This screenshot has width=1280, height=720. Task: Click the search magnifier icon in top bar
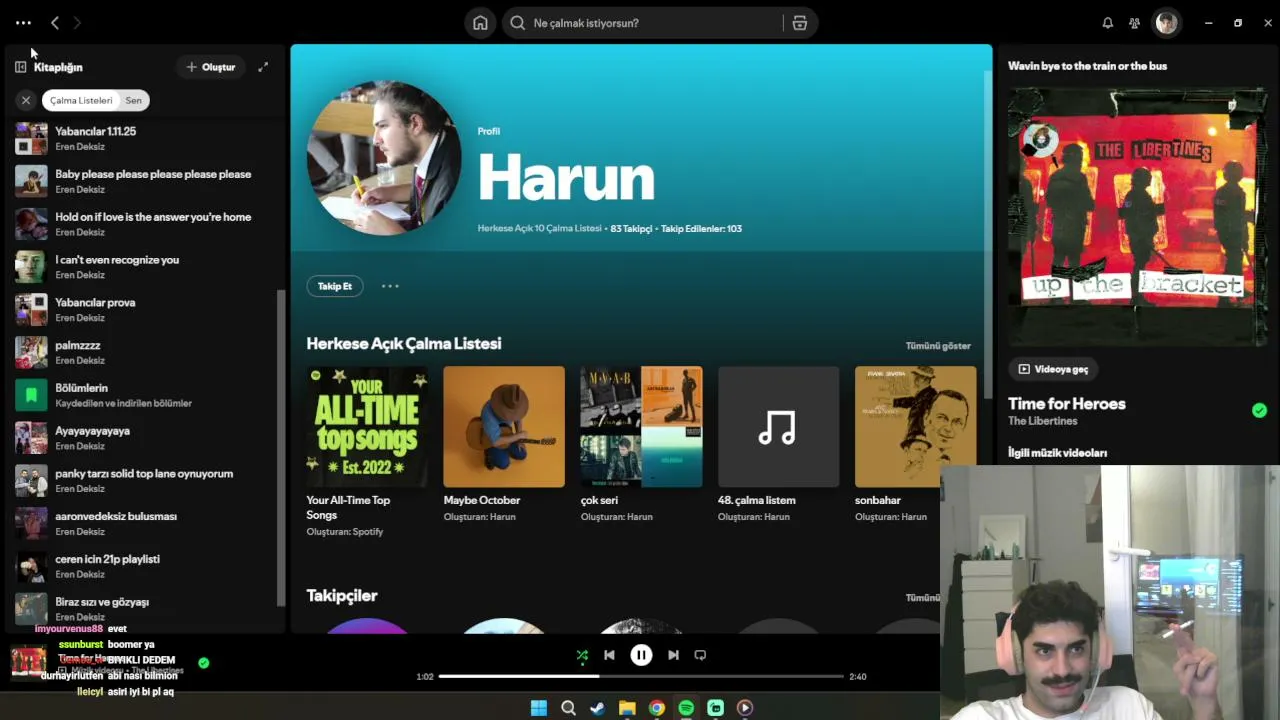(517, 23)
